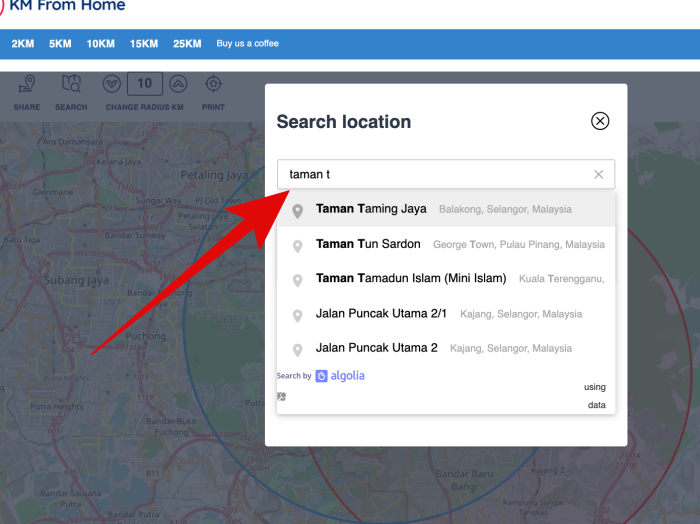
Task: Choose Jalan Puncak Utama 2 result
Action: tap(376, 348)
